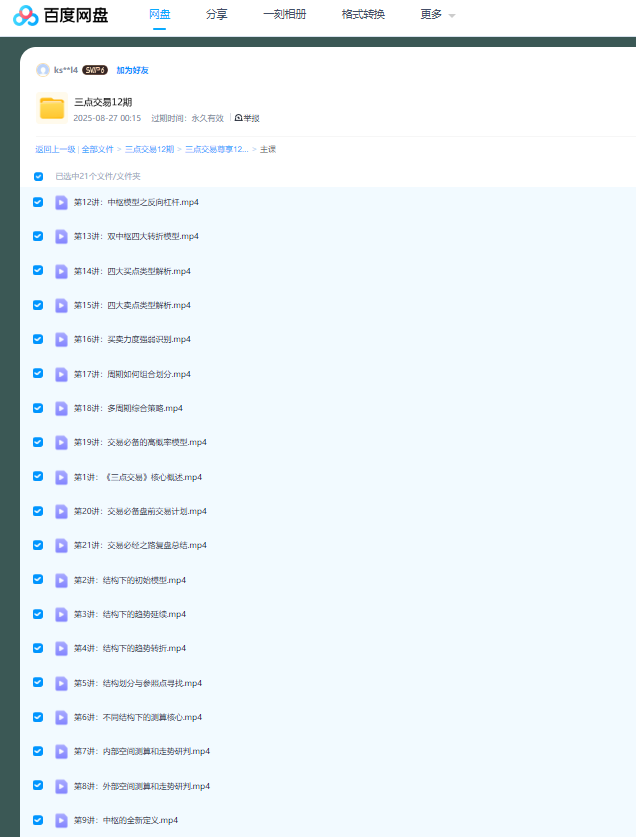
Task: Open the 一刻相册 tab
Action: (x=284, y=15)
